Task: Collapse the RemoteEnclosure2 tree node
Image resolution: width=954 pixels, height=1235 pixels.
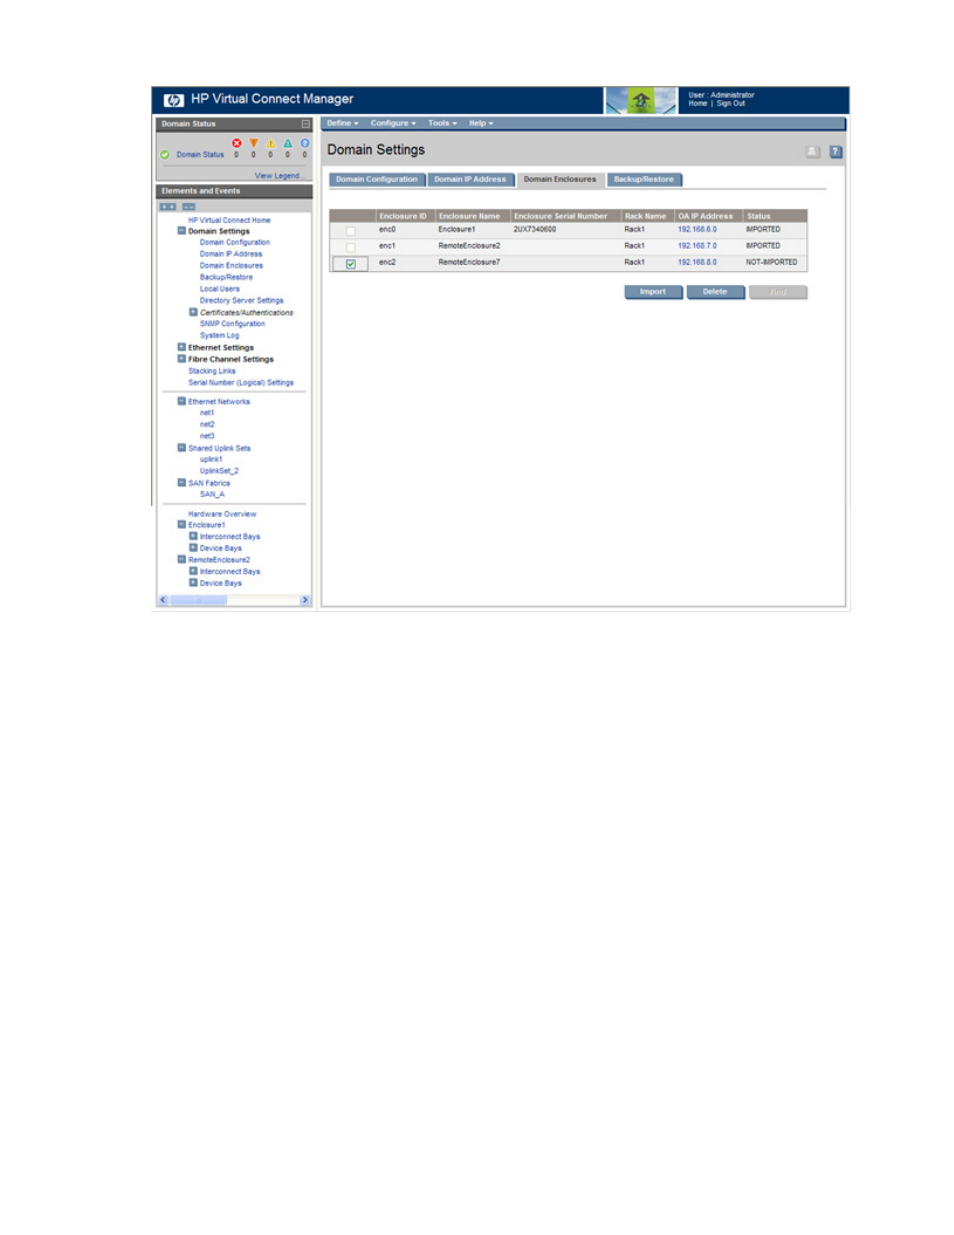Action: click(x=181, y=559)
